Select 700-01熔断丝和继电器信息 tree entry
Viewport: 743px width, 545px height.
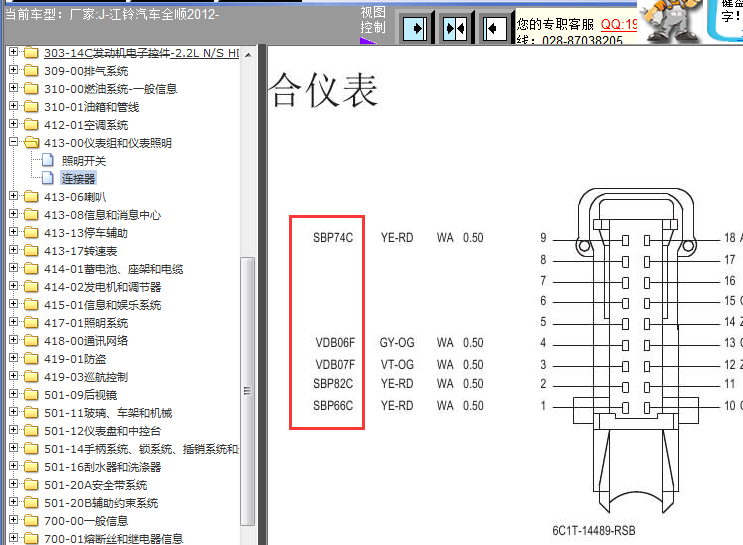114,539
